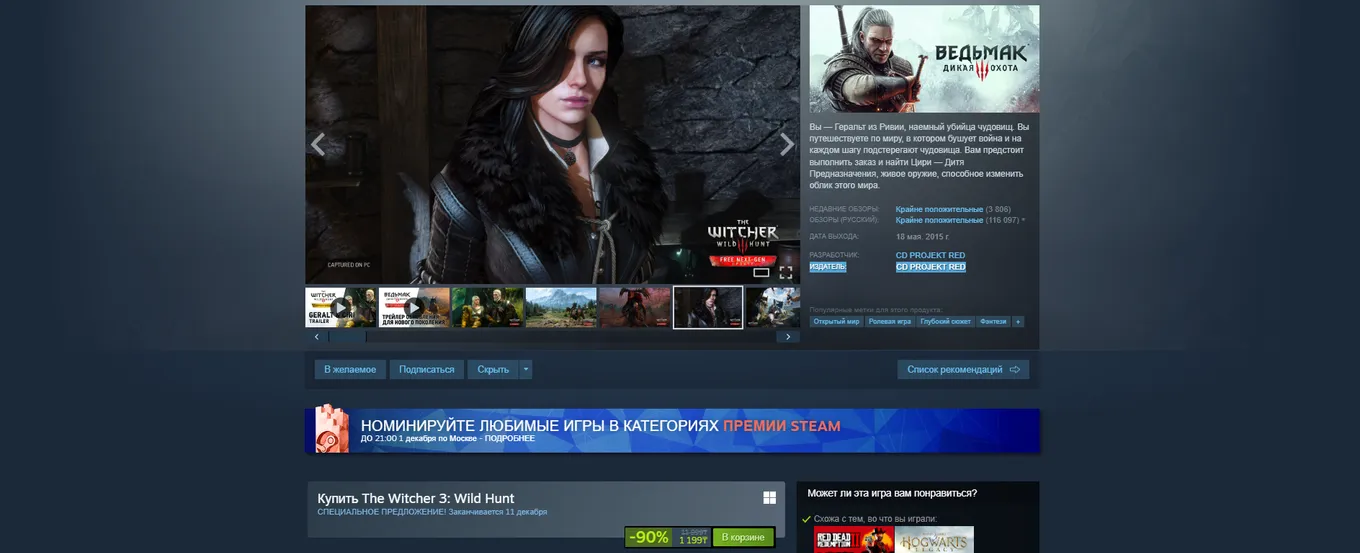
Task: Go to previous screenshot with left arrow
Action: 318,145
